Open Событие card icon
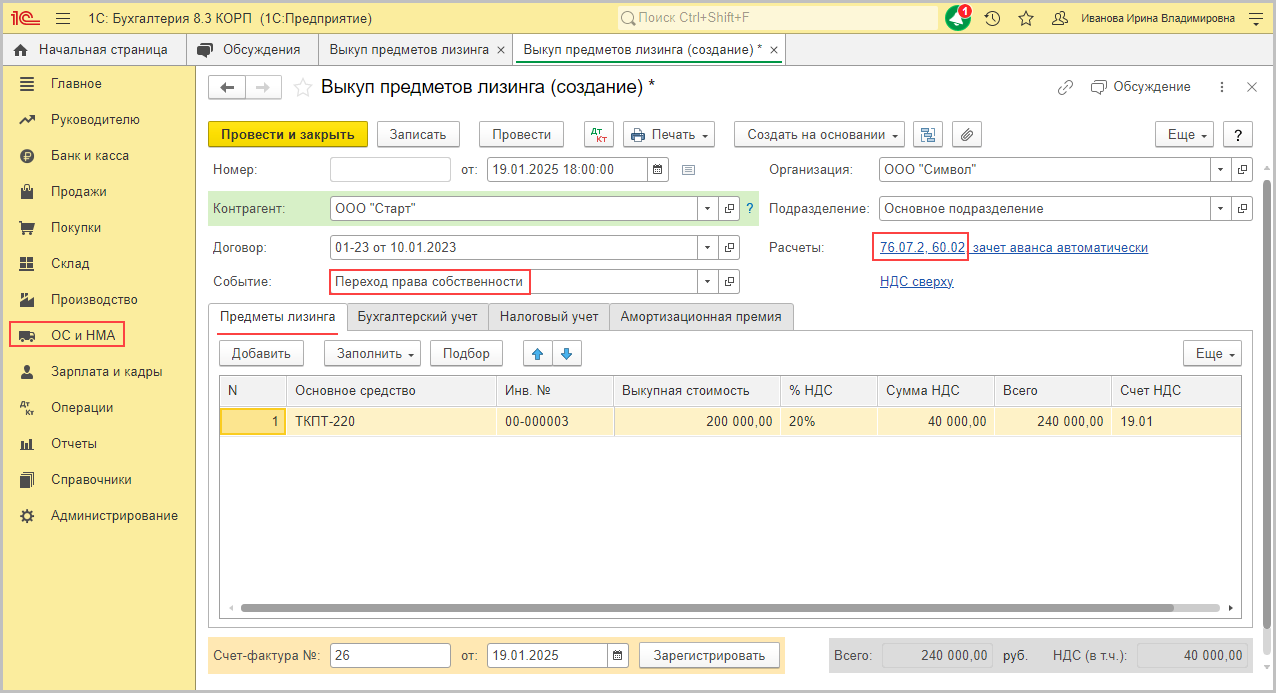1276x693 pixels. (x=730, y=281)
